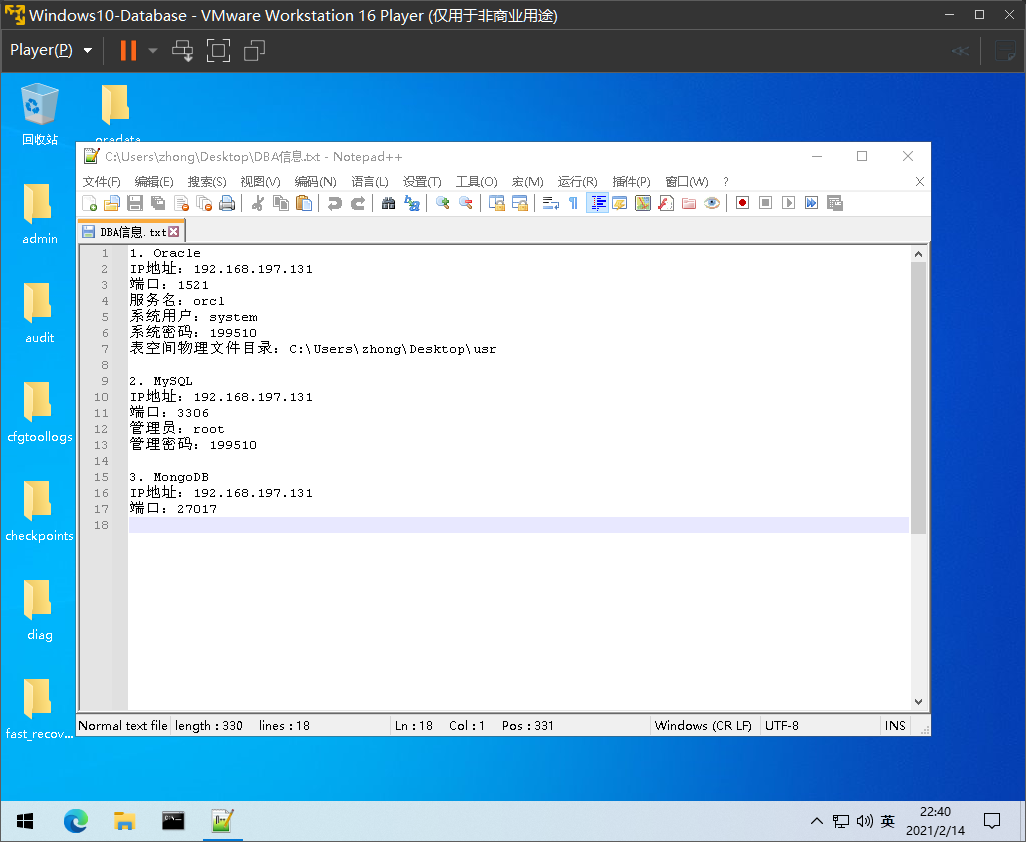Viewport: 1026px width, 842px height.
Task: Save the DBA信息.txt file with Save icon
Action: (135, 203)
